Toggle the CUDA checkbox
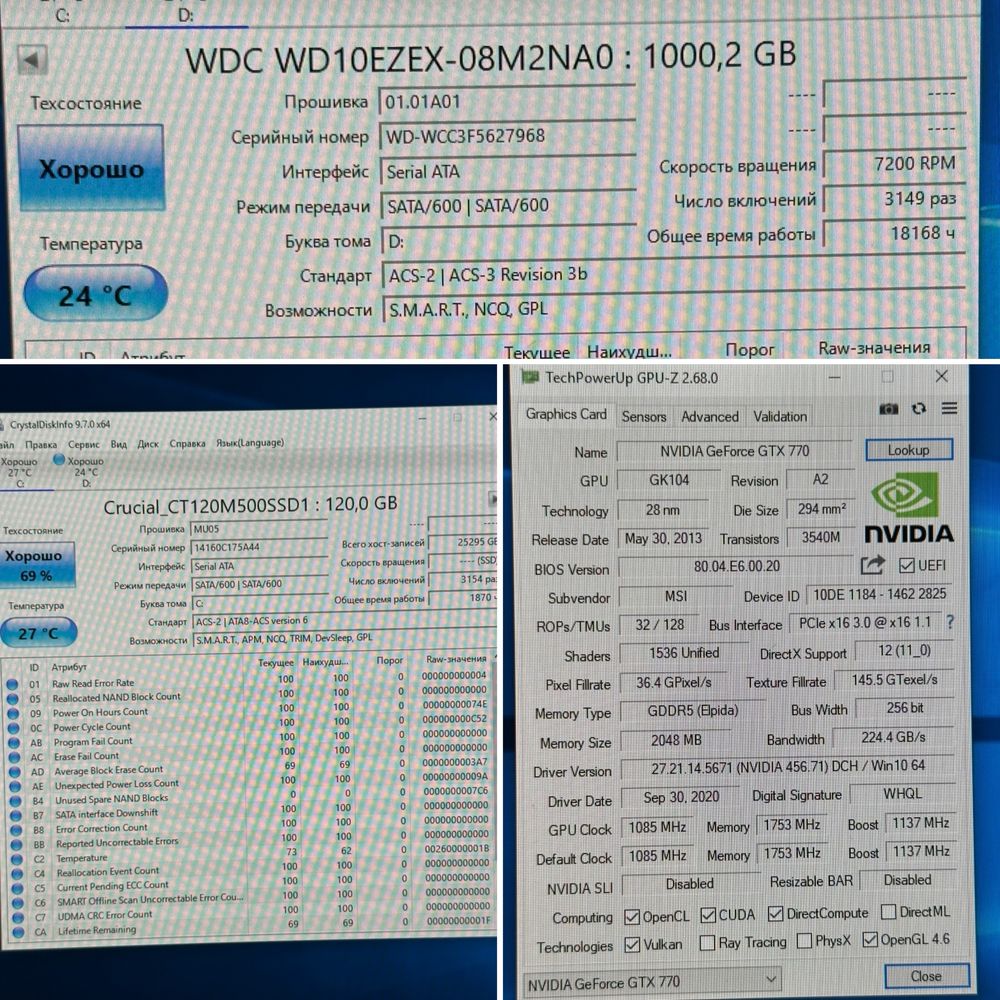The width and height of the screenshot is (1000, 1000). coord(708,915)
